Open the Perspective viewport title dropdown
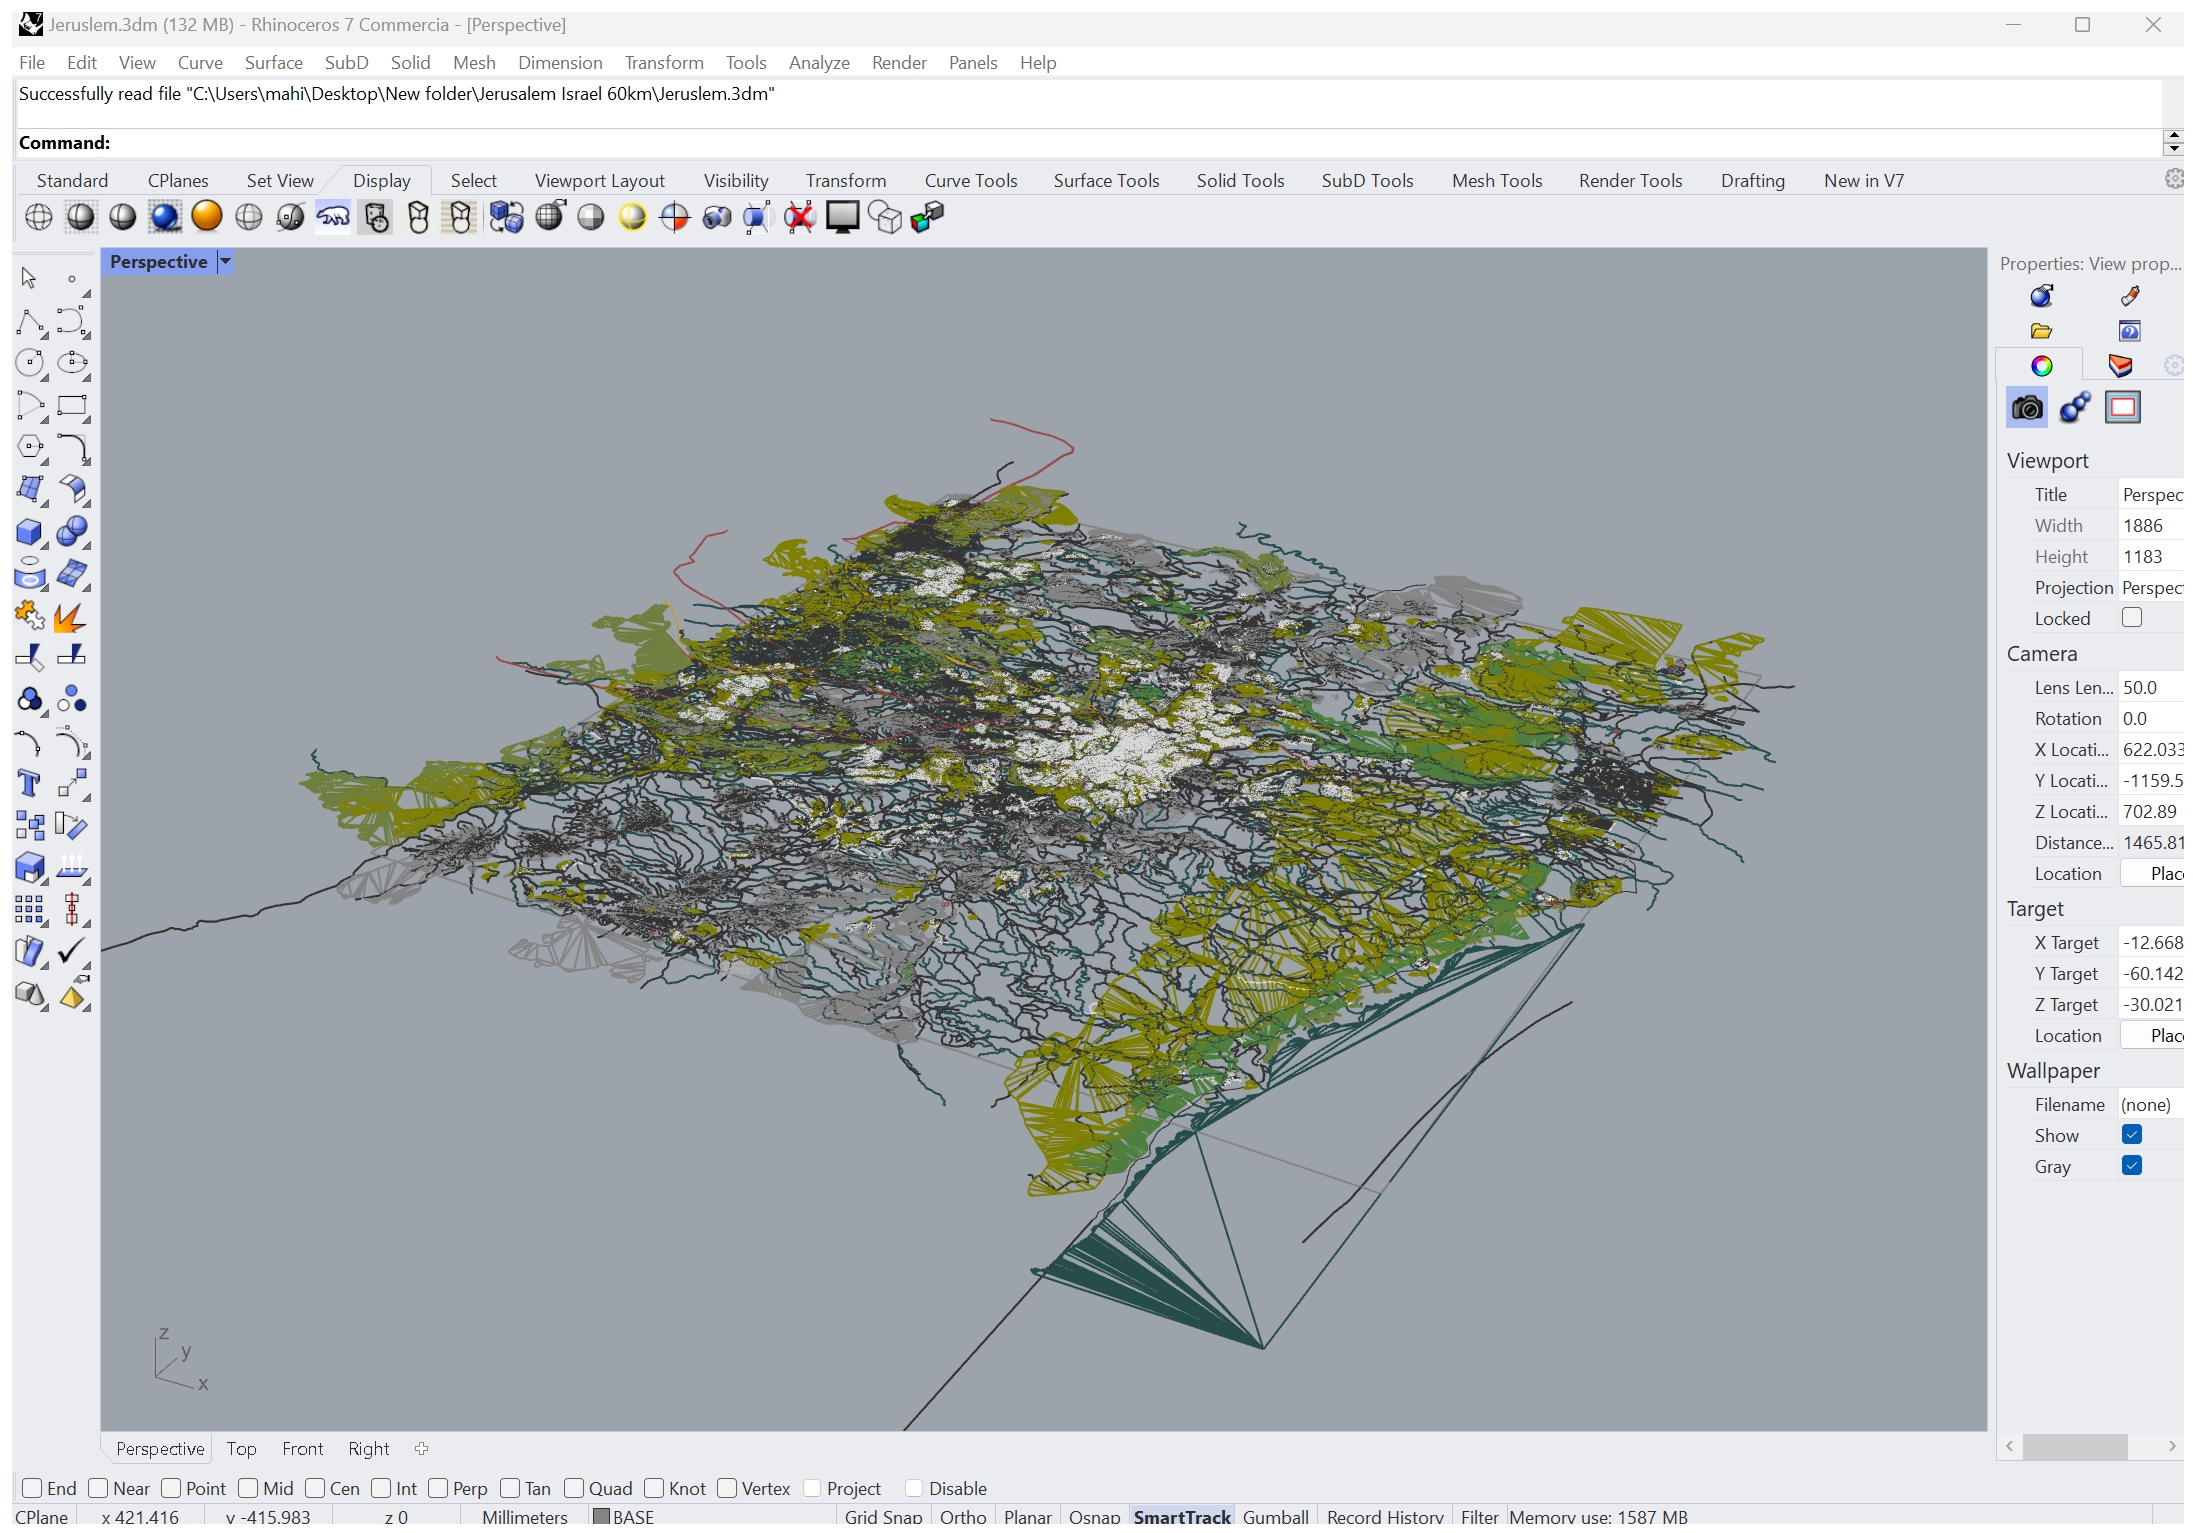2193x1533 pixels. point(224,261)
